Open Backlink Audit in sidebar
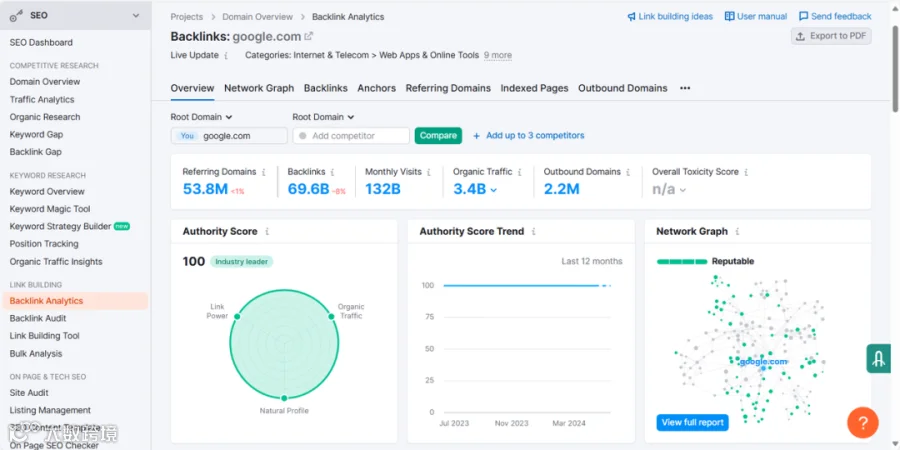Screen dimensions: 900x450 [x=38, y=319]
